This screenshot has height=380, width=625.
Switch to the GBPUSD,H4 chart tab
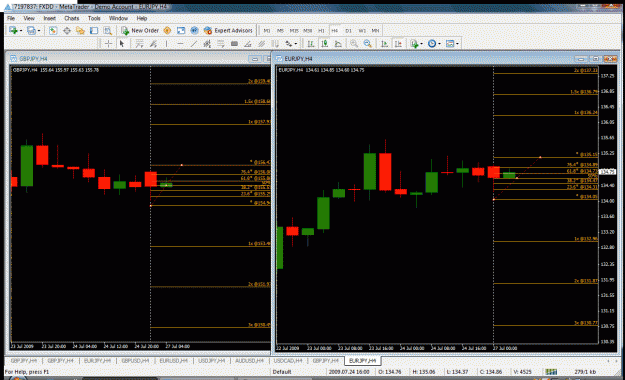click(x=135, y=361)
